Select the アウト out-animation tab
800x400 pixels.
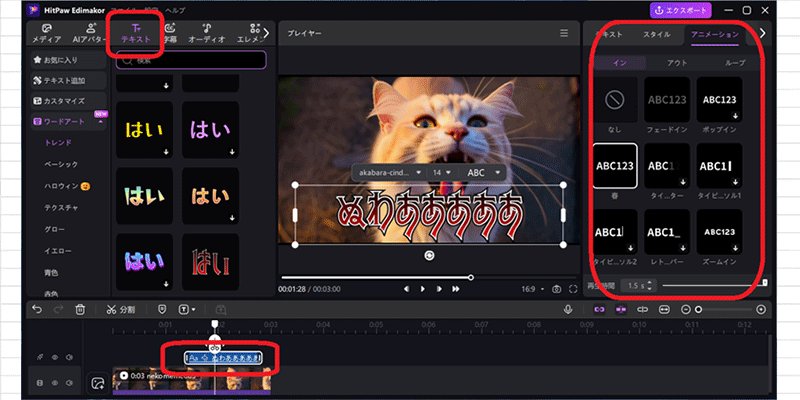coord(677,63)
